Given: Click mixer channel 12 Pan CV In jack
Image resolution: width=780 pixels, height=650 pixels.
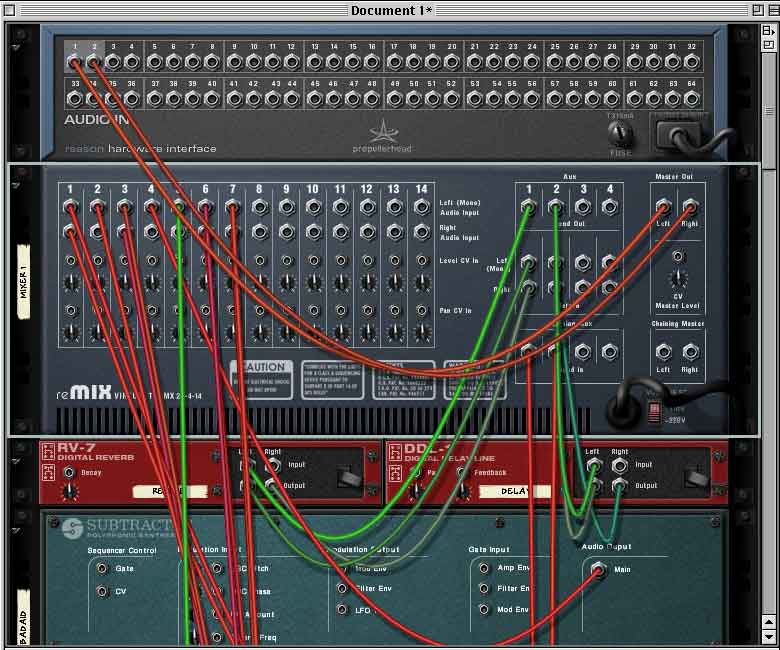Looking at the screenshot, I should [x=368, y=310].
